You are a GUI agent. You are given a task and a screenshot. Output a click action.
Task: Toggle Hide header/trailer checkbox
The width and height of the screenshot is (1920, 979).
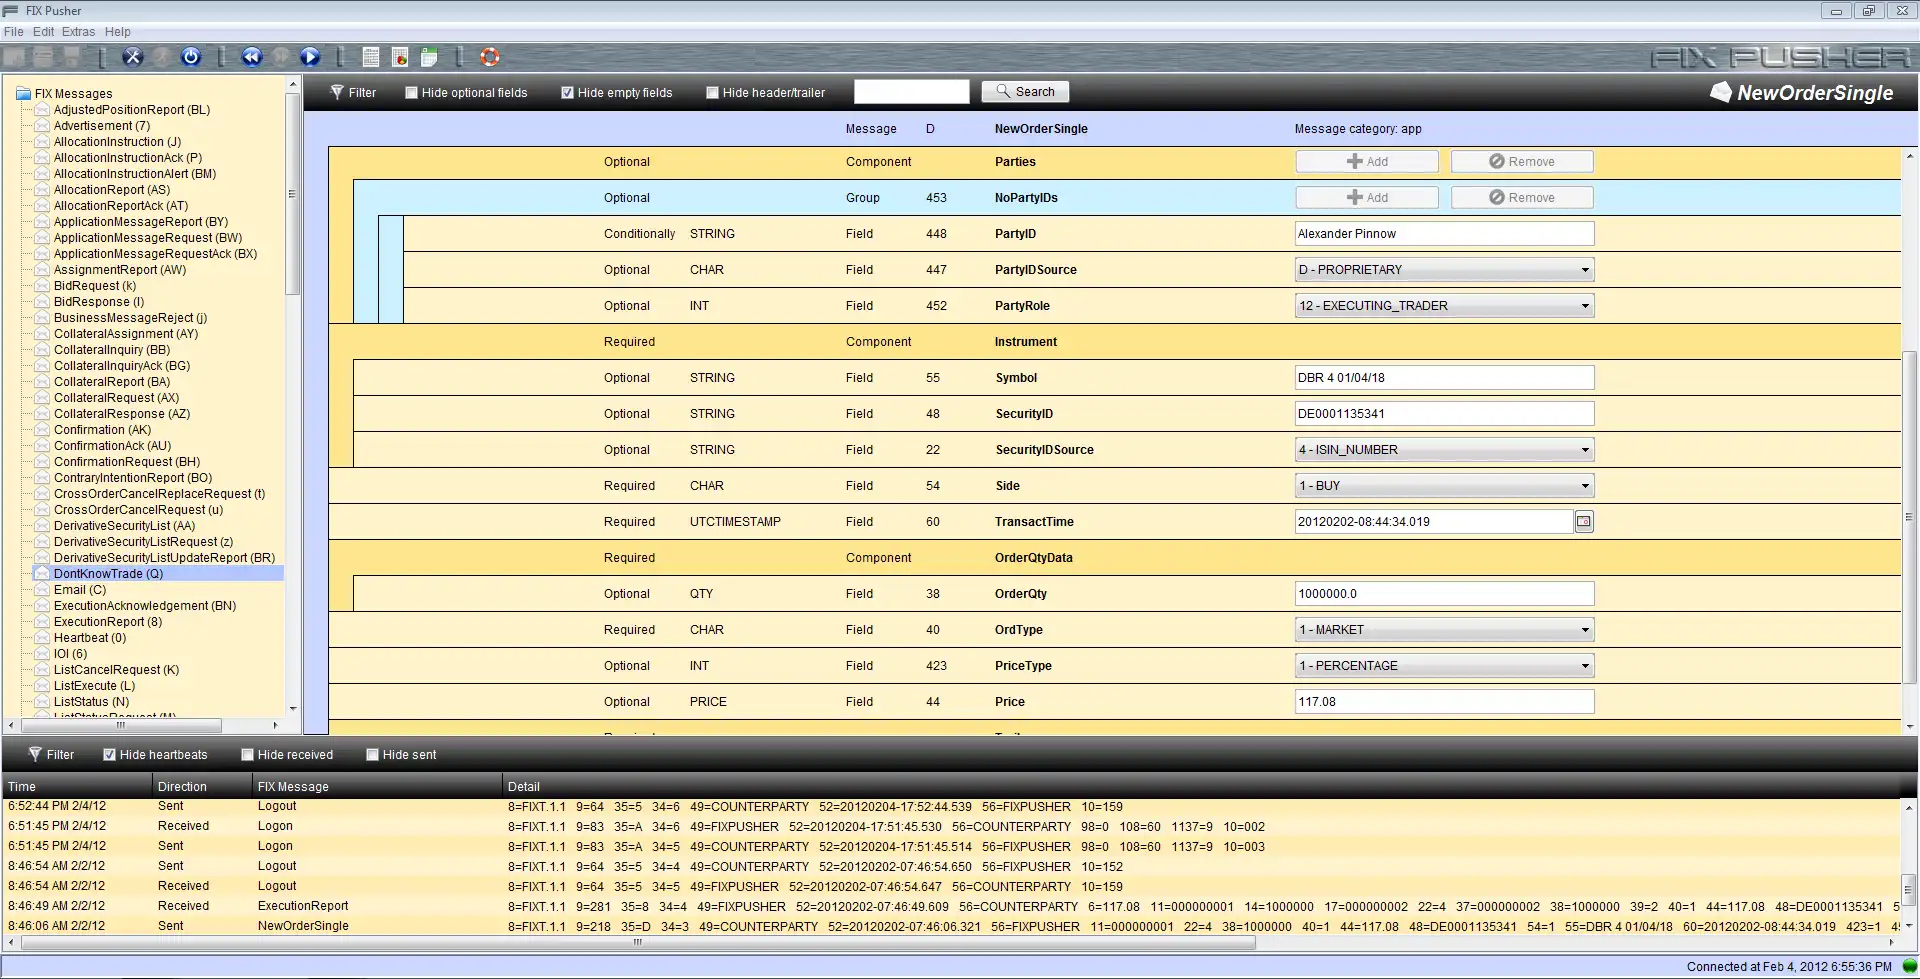(x=712, y=93)
